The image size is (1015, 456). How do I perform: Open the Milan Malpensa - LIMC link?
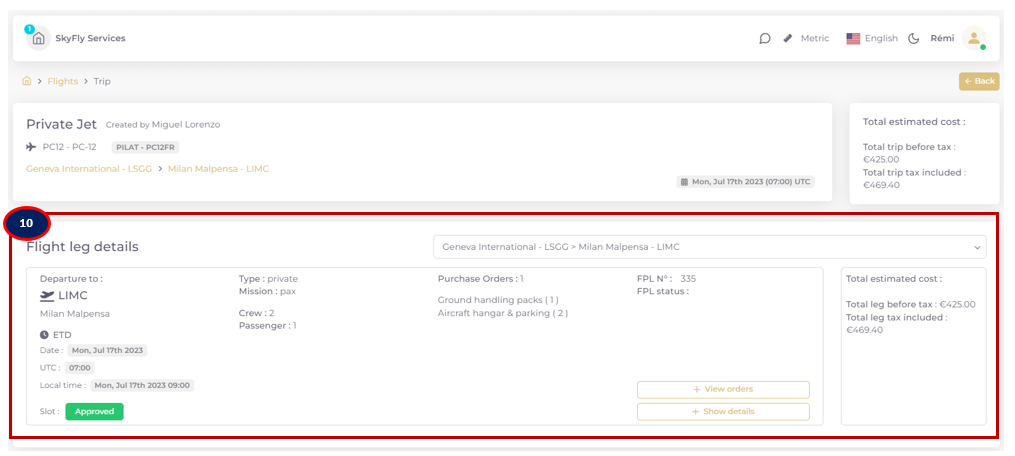(x=218, y=168)
